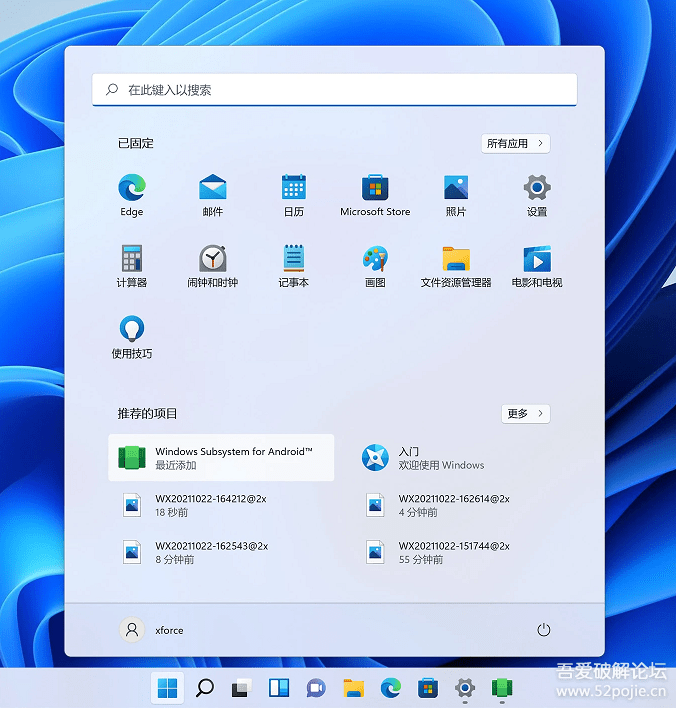Open 入门 get started recommendation
676x708 pixels.
(x=464, y=457)
